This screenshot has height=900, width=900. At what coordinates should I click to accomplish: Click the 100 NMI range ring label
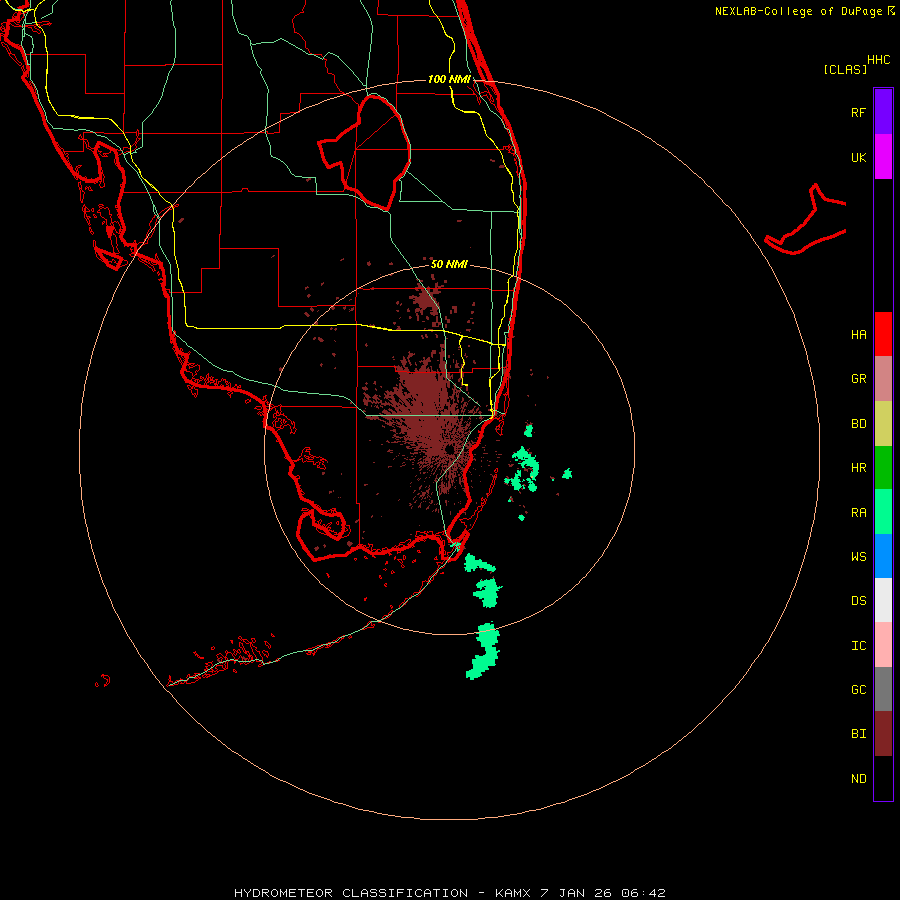(x=449, y=79)
